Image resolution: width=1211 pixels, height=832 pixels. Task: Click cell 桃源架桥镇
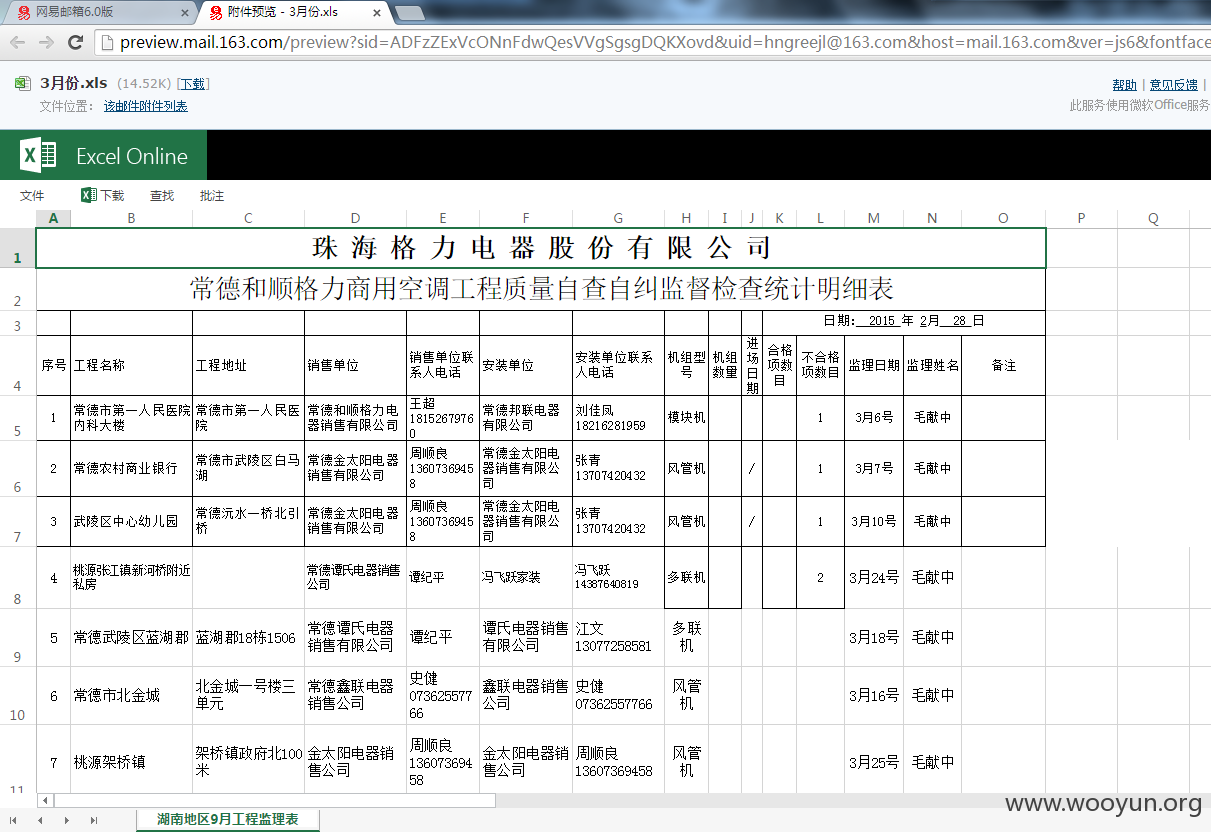131,762
